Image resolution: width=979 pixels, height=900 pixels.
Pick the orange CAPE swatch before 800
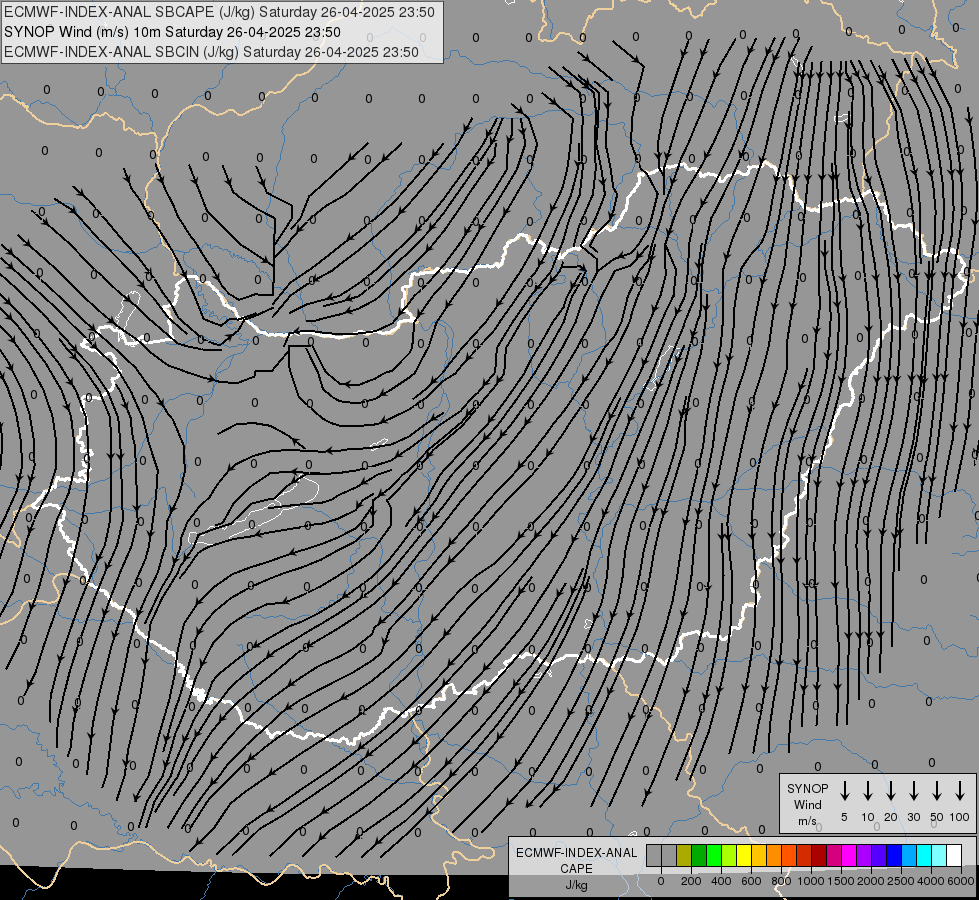point(775,855)
